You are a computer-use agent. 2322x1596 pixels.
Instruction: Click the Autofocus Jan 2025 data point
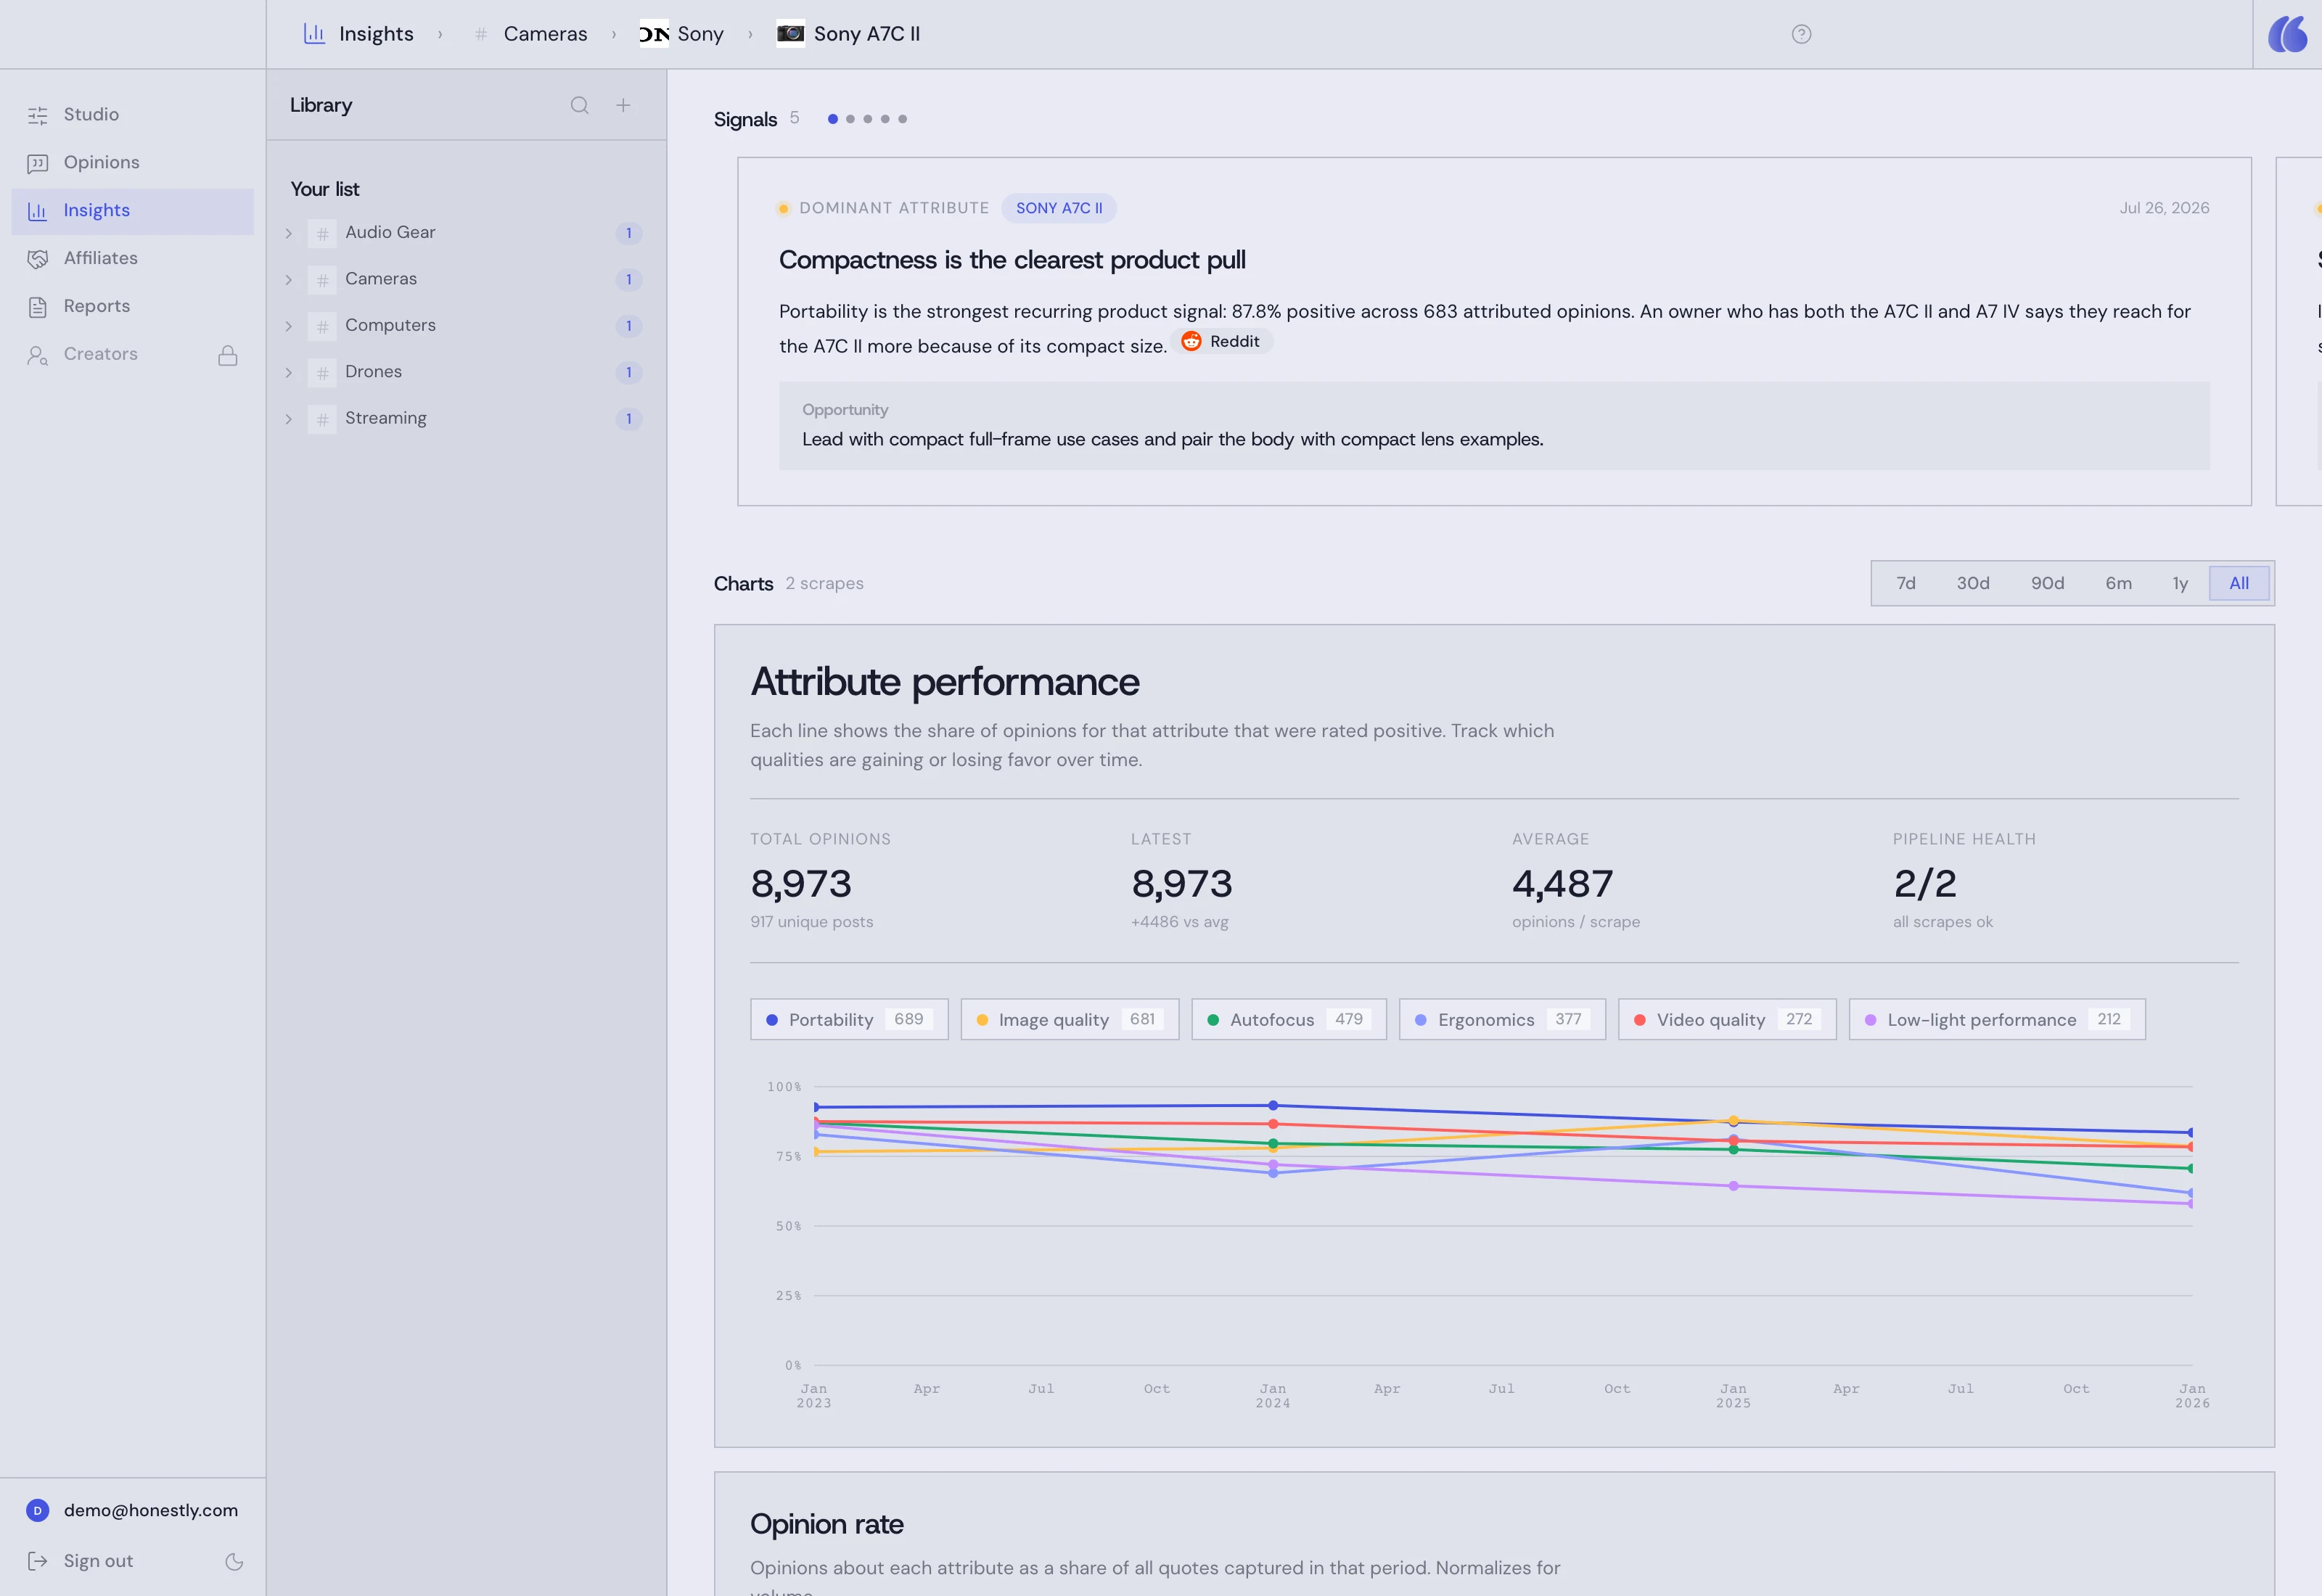pos(1733,1150)
